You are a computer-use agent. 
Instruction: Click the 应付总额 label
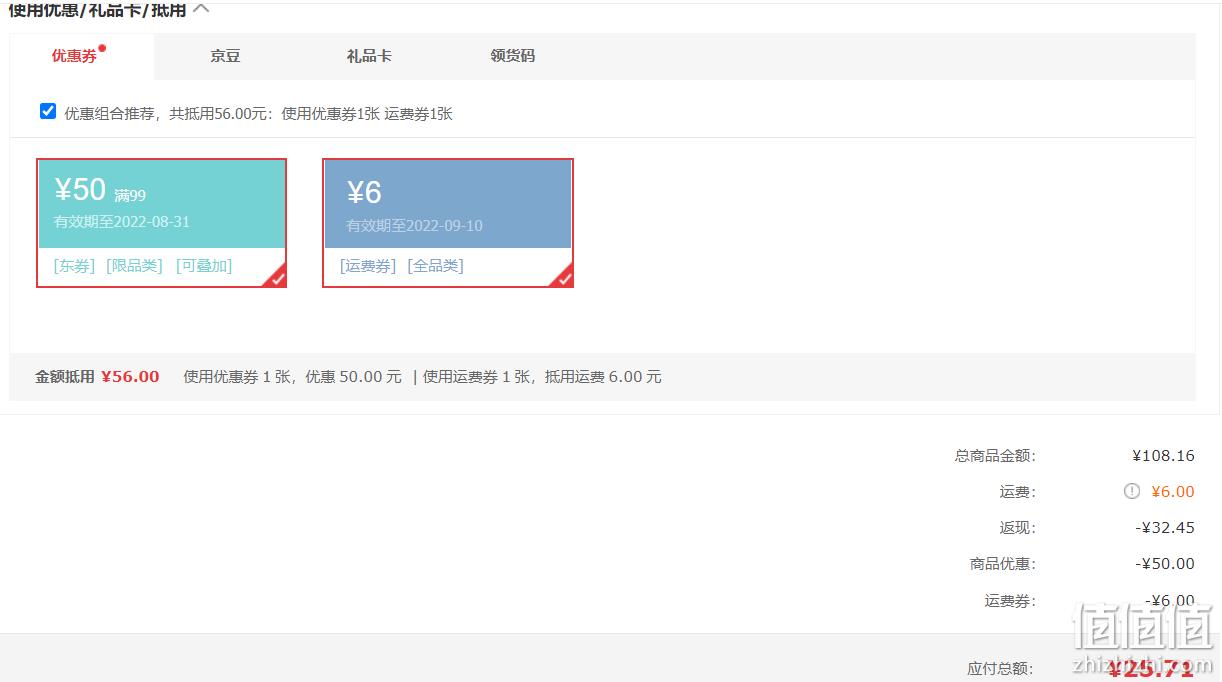click(1000, 668)
